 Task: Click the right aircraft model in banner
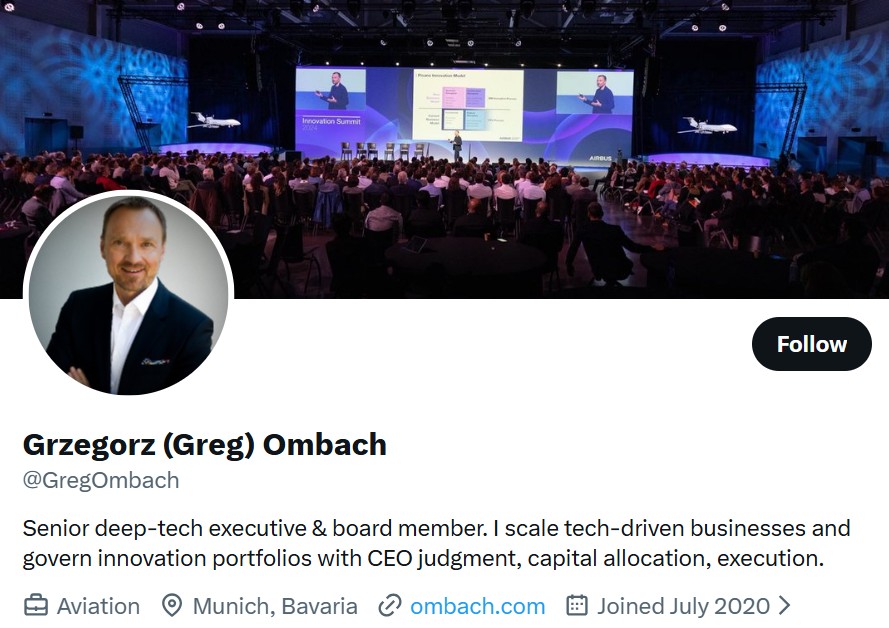(707, 126)
